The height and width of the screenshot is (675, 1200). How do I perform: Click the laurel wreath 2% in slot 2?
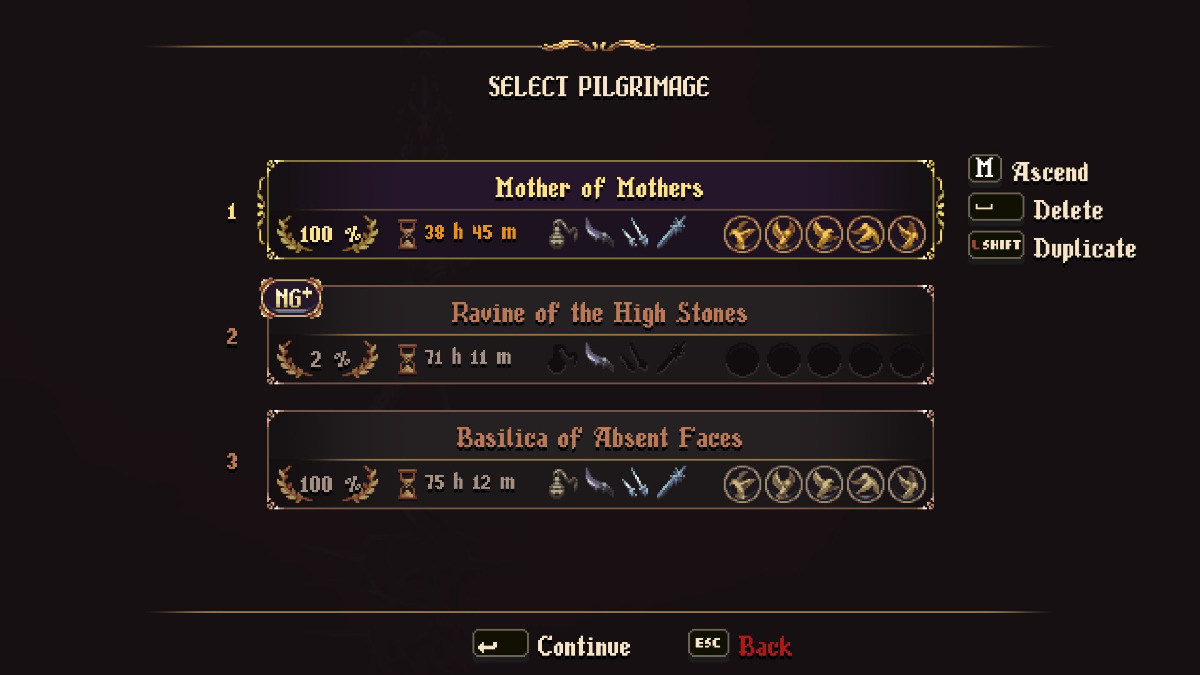tap(328, 359)
